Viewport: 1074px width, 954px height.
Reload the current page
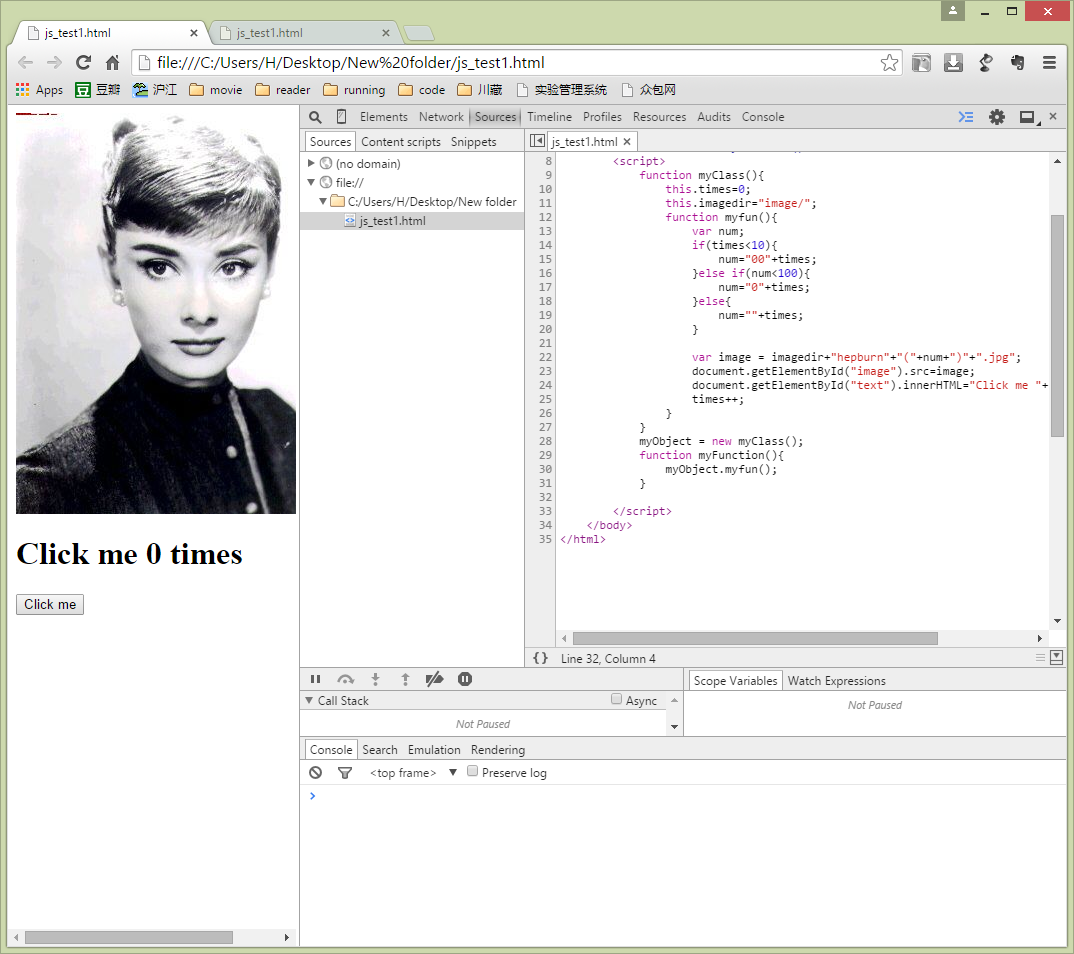[x=84, y=63]
